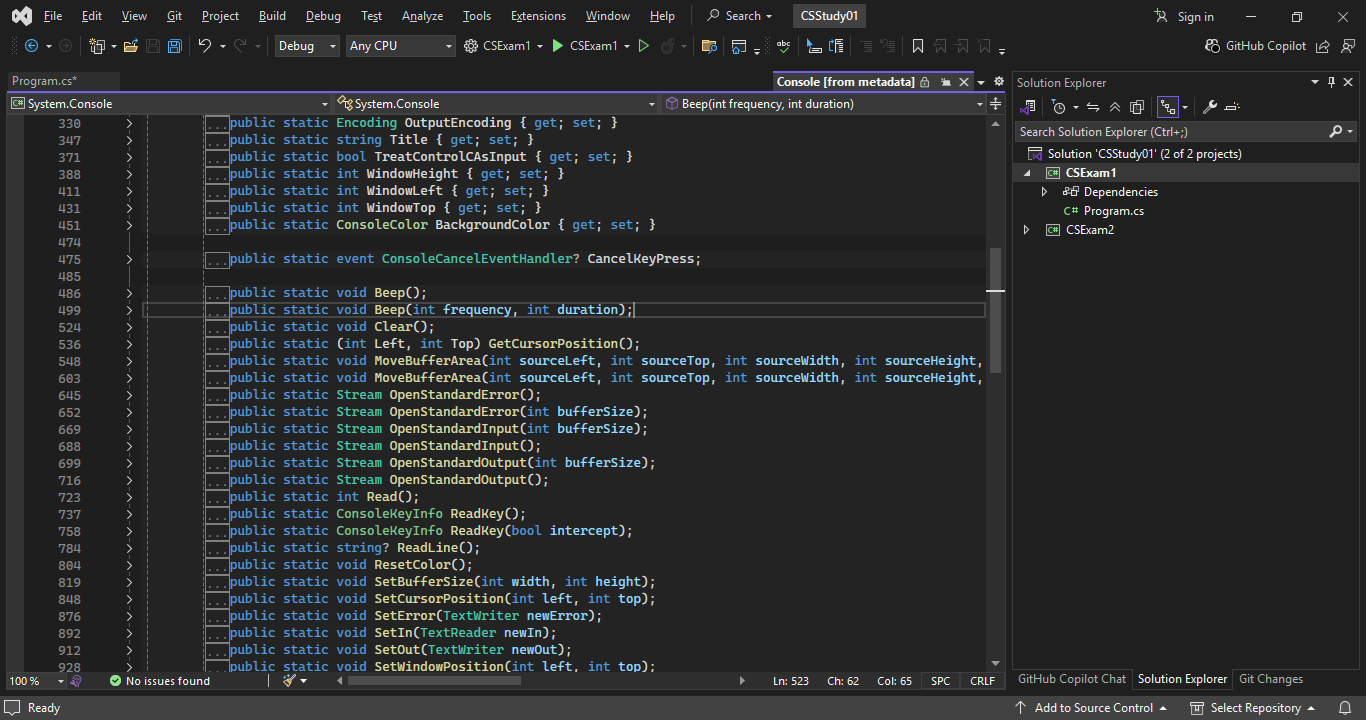Click the Show All Files icon
Viewport: 1366px width, 720px height.
[x=1137, y=107]
